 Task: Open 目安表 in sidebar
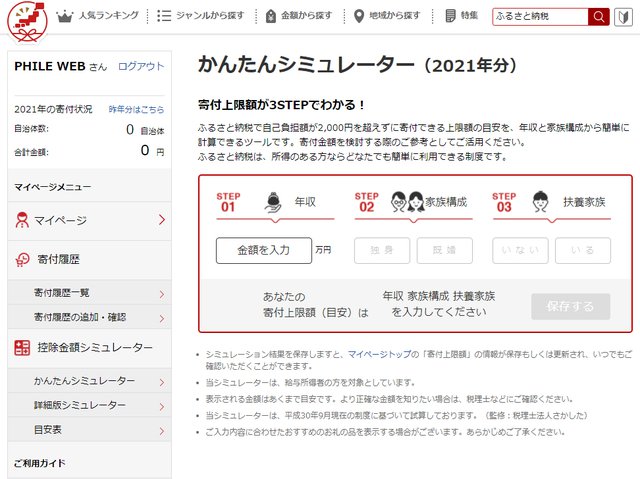[89, 430]
